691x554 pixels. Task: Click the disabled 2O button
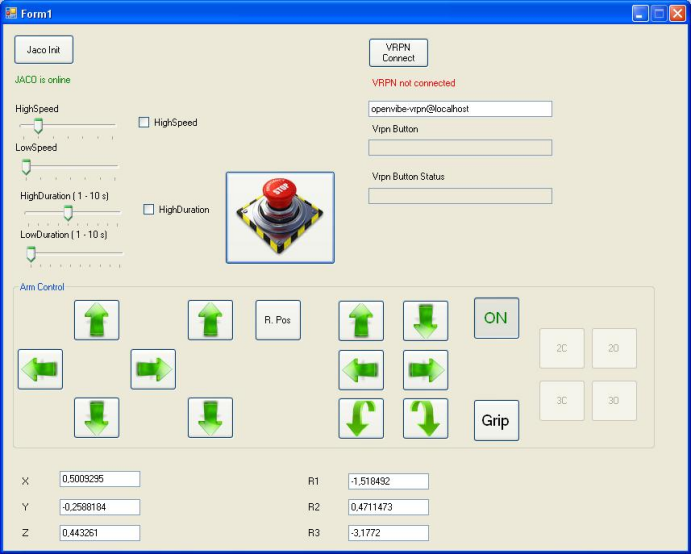(614, 348)
